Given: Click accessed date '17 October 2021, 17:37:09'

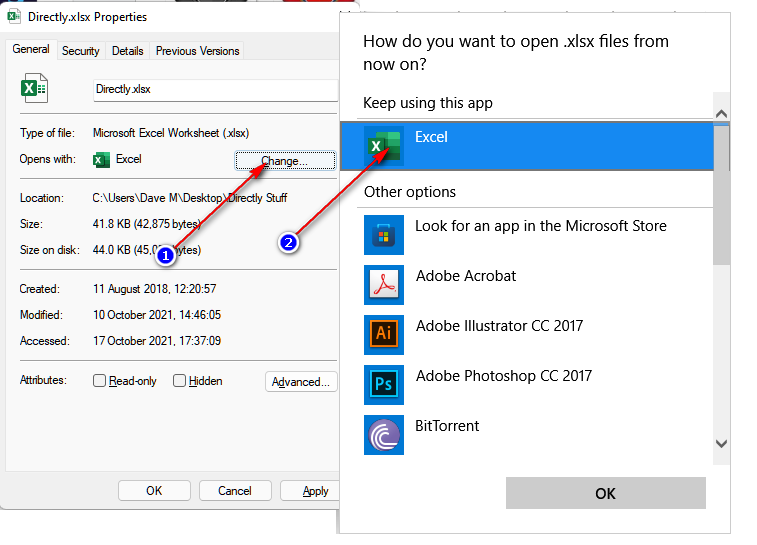Looking at the screenshot, I should [157, 341].
